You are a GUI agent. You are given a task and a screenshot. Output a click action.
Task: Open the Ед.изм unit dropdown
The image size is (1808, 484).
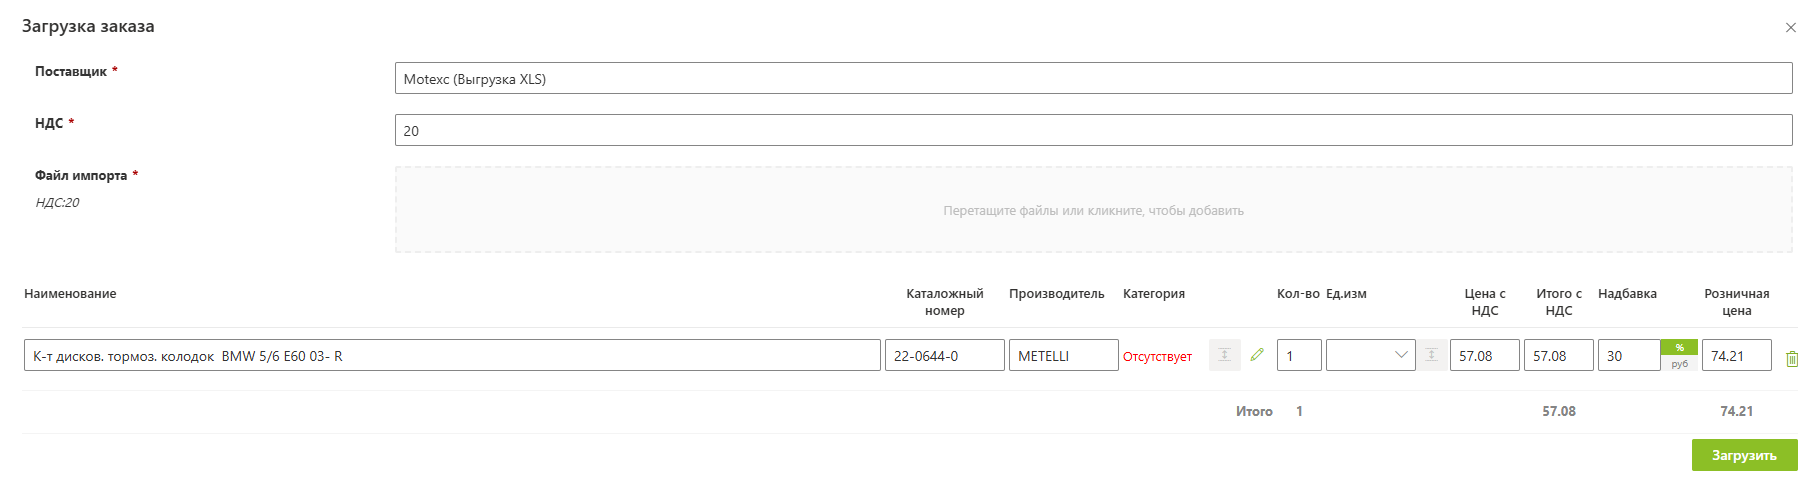point(1370,355)
